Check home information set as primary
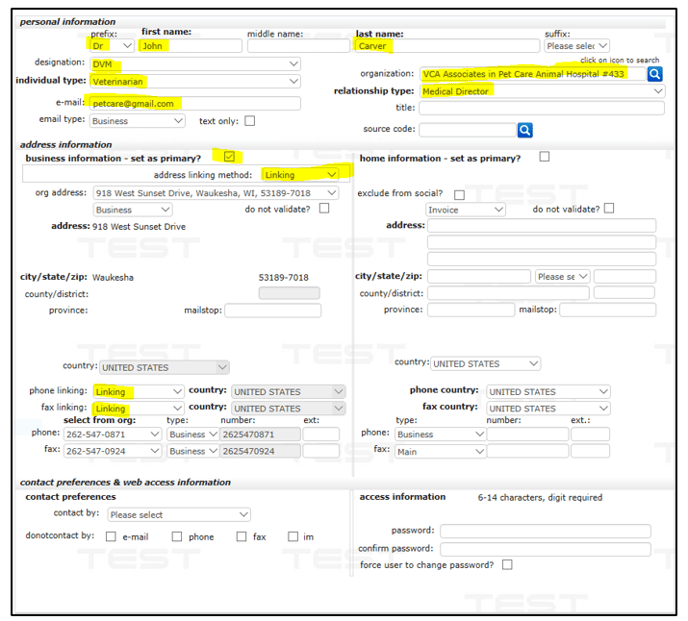688x621 pixels. coord(544,157)
